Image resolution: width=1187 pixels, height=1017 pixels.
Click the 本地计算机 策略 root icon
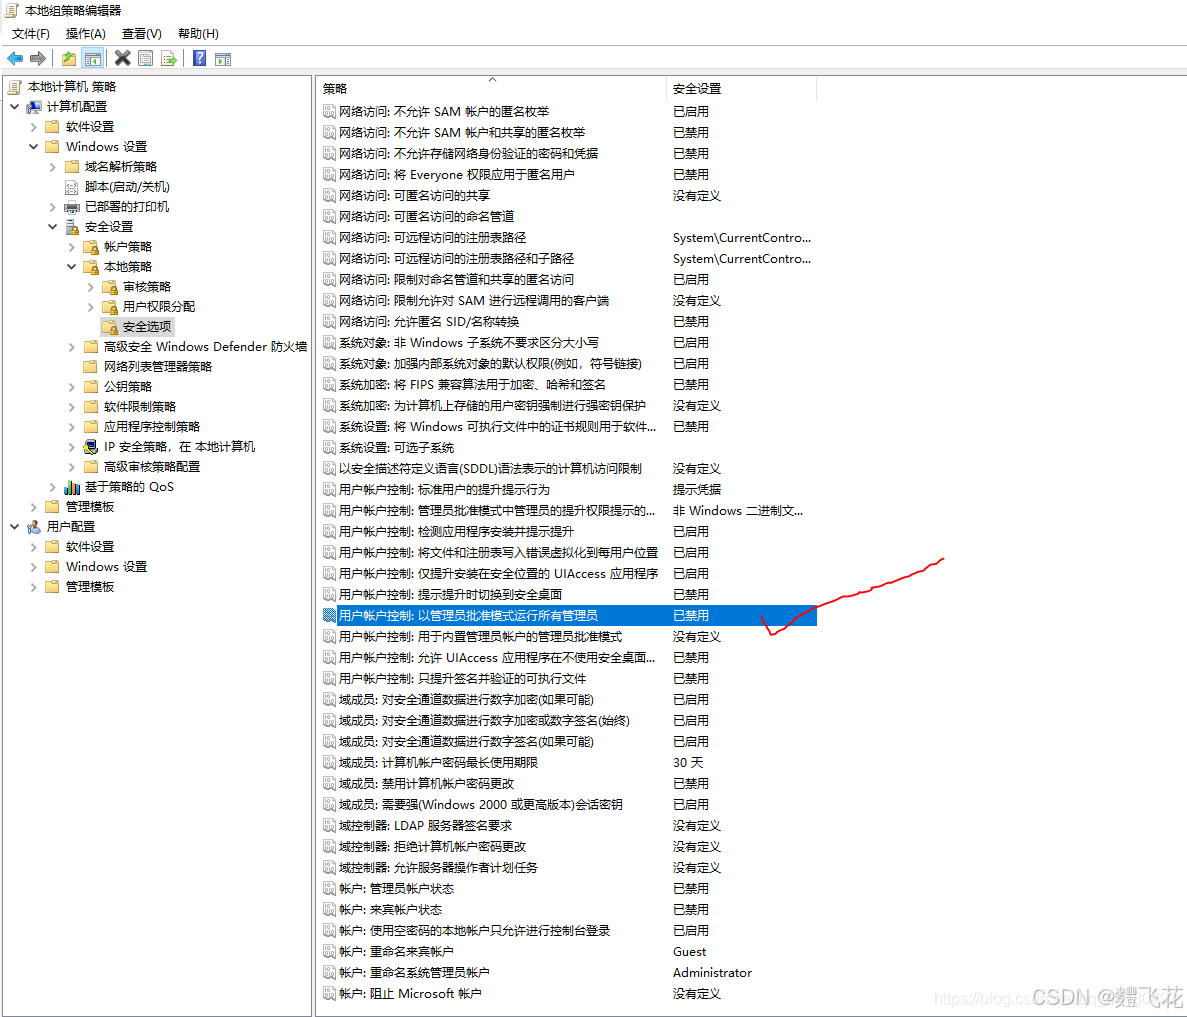pyautogui.click(x=14, y=87)
